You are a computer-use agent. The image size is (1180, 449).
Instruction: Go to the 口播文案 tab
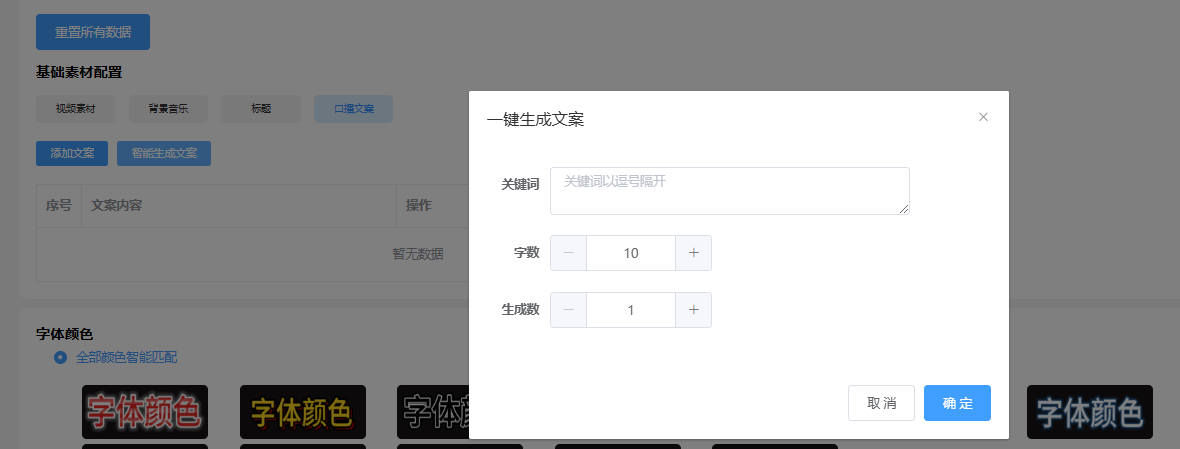353,109
